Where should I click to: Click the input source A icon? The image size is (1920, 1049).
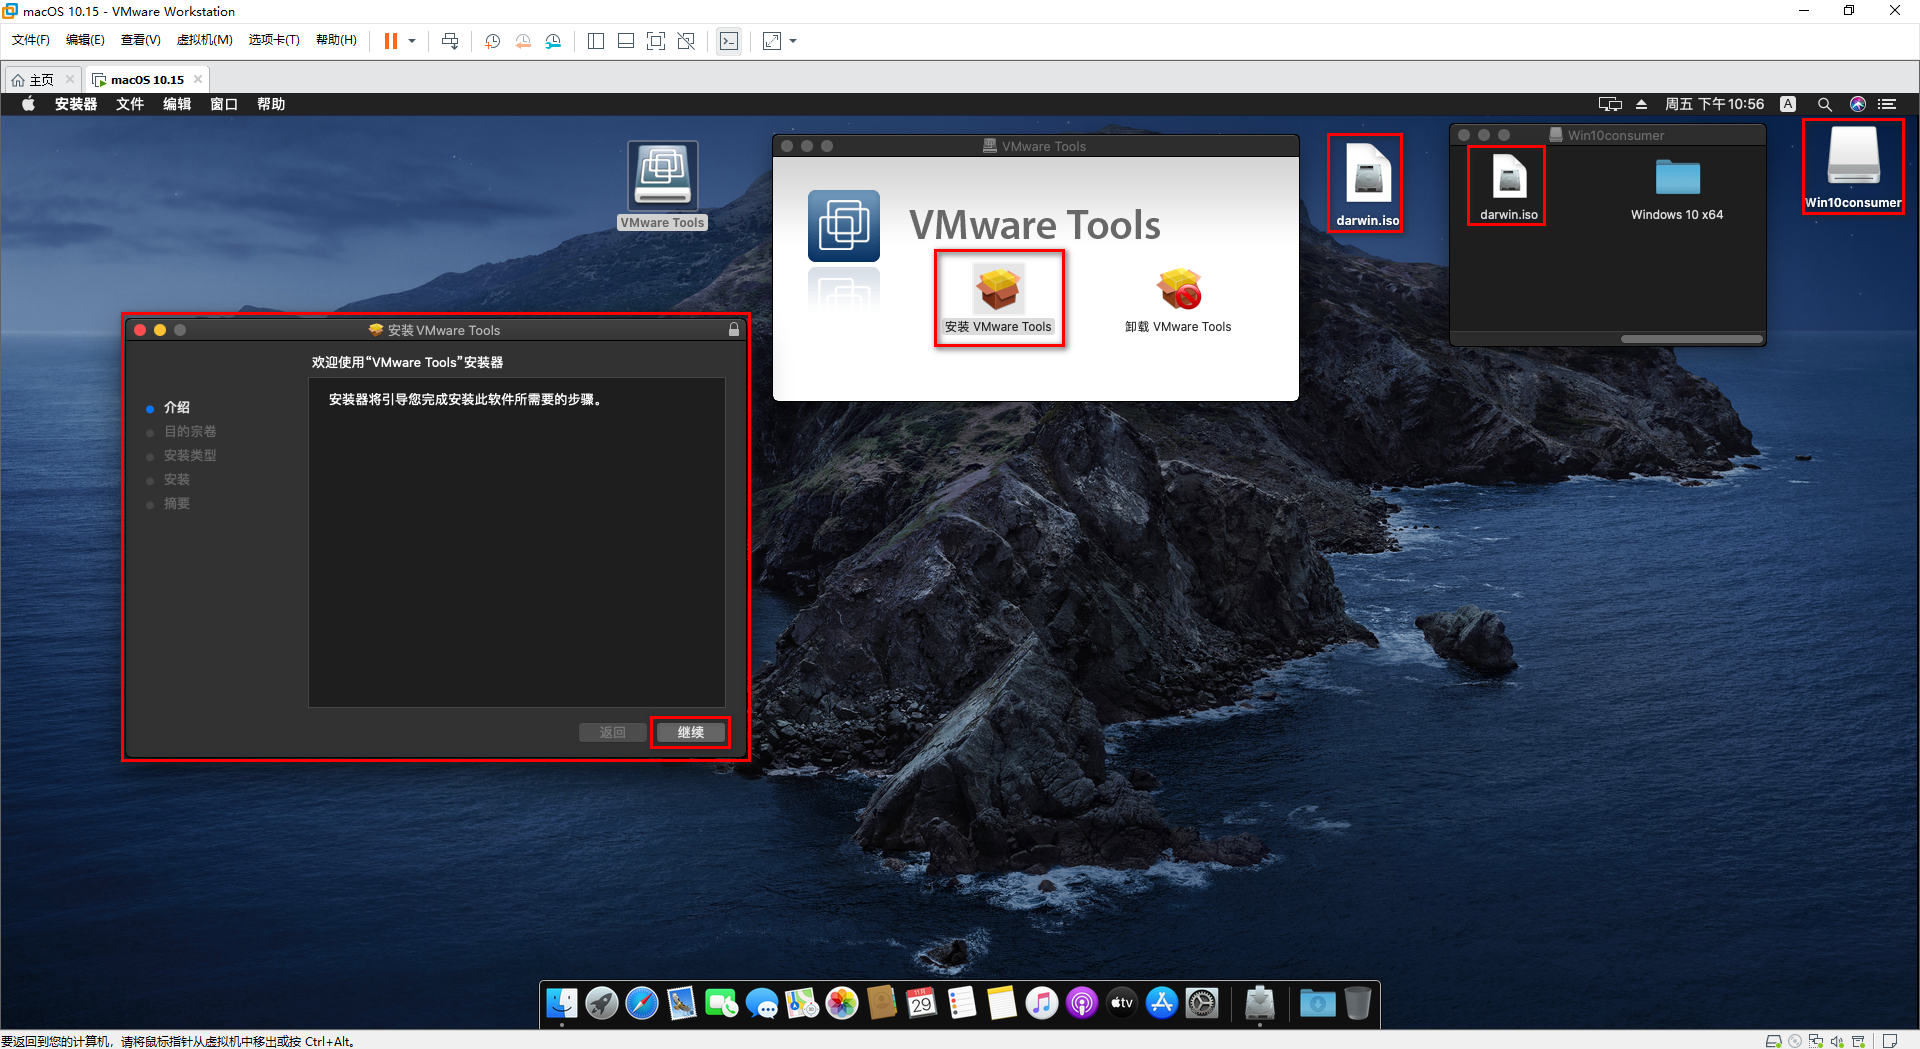coord(1788,104)
